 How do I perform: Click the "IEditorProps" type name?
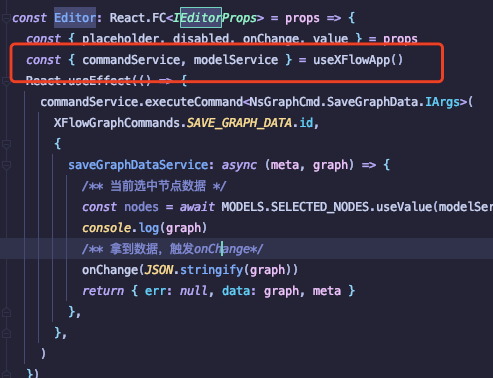point(215,18)
